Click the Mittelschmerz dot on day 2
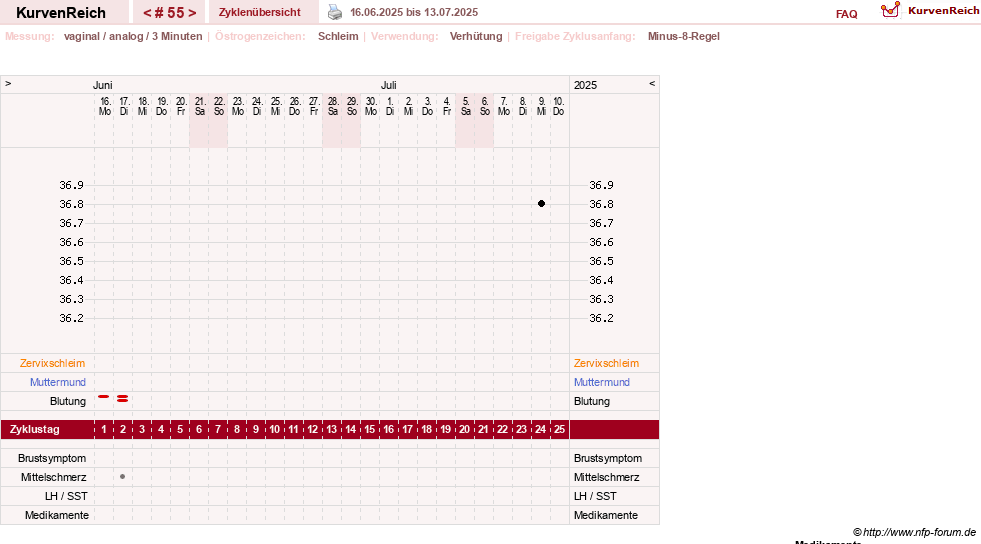 [123, 476]
